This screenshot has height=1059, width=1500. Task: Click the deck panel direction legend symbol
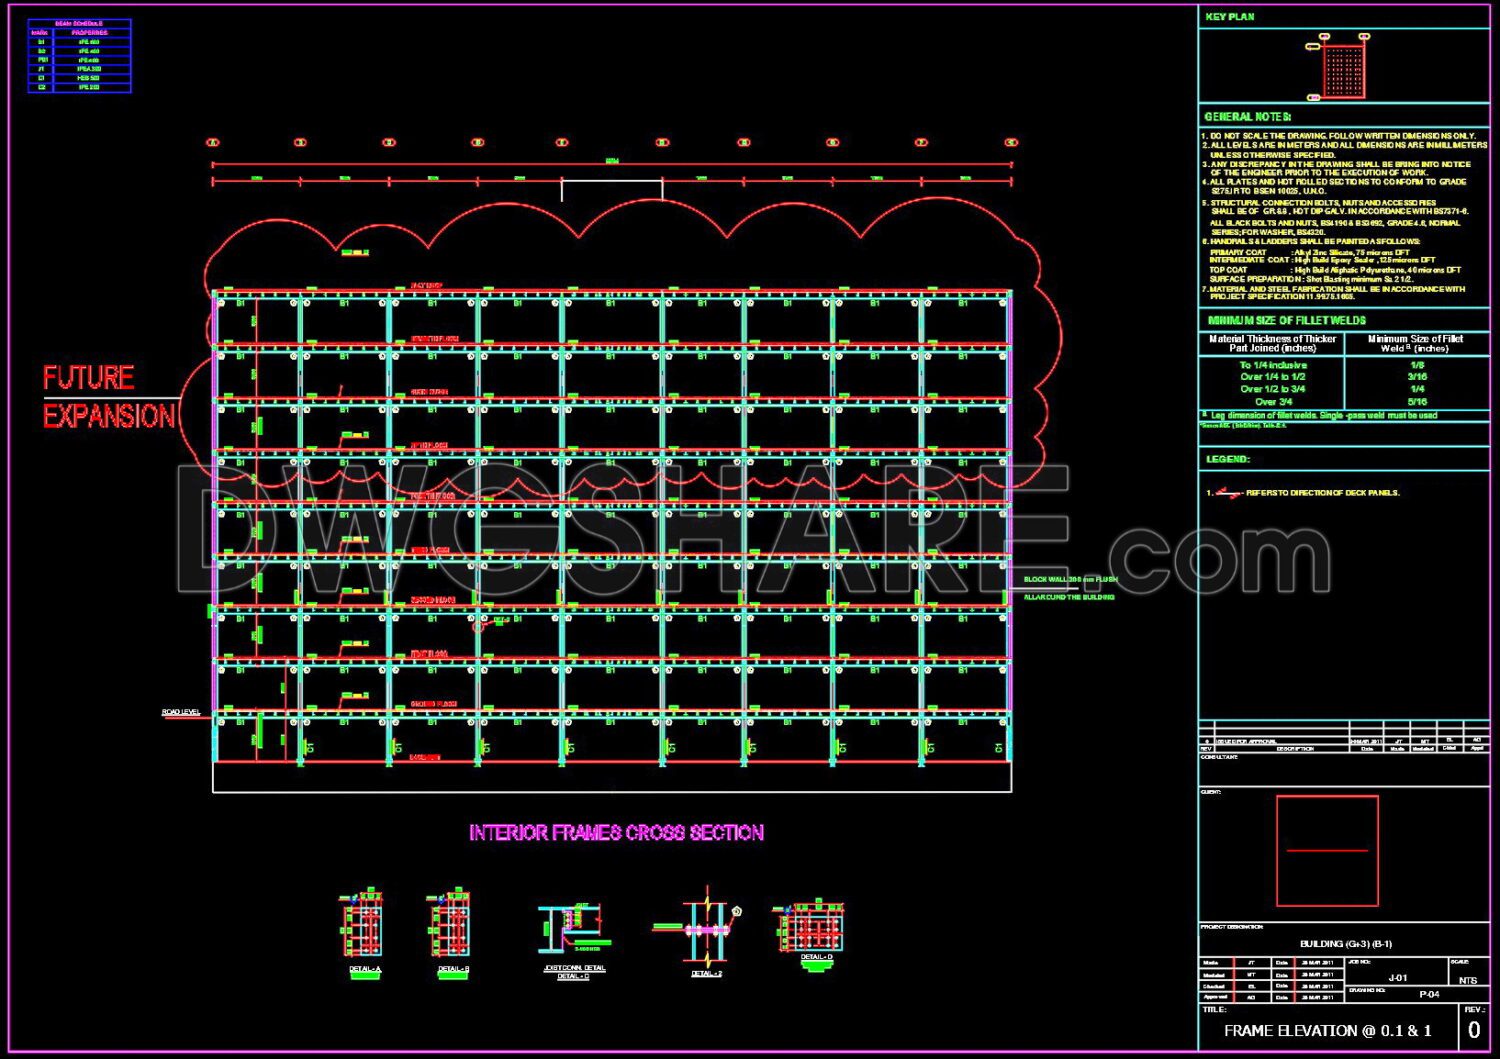(1228, 493)
